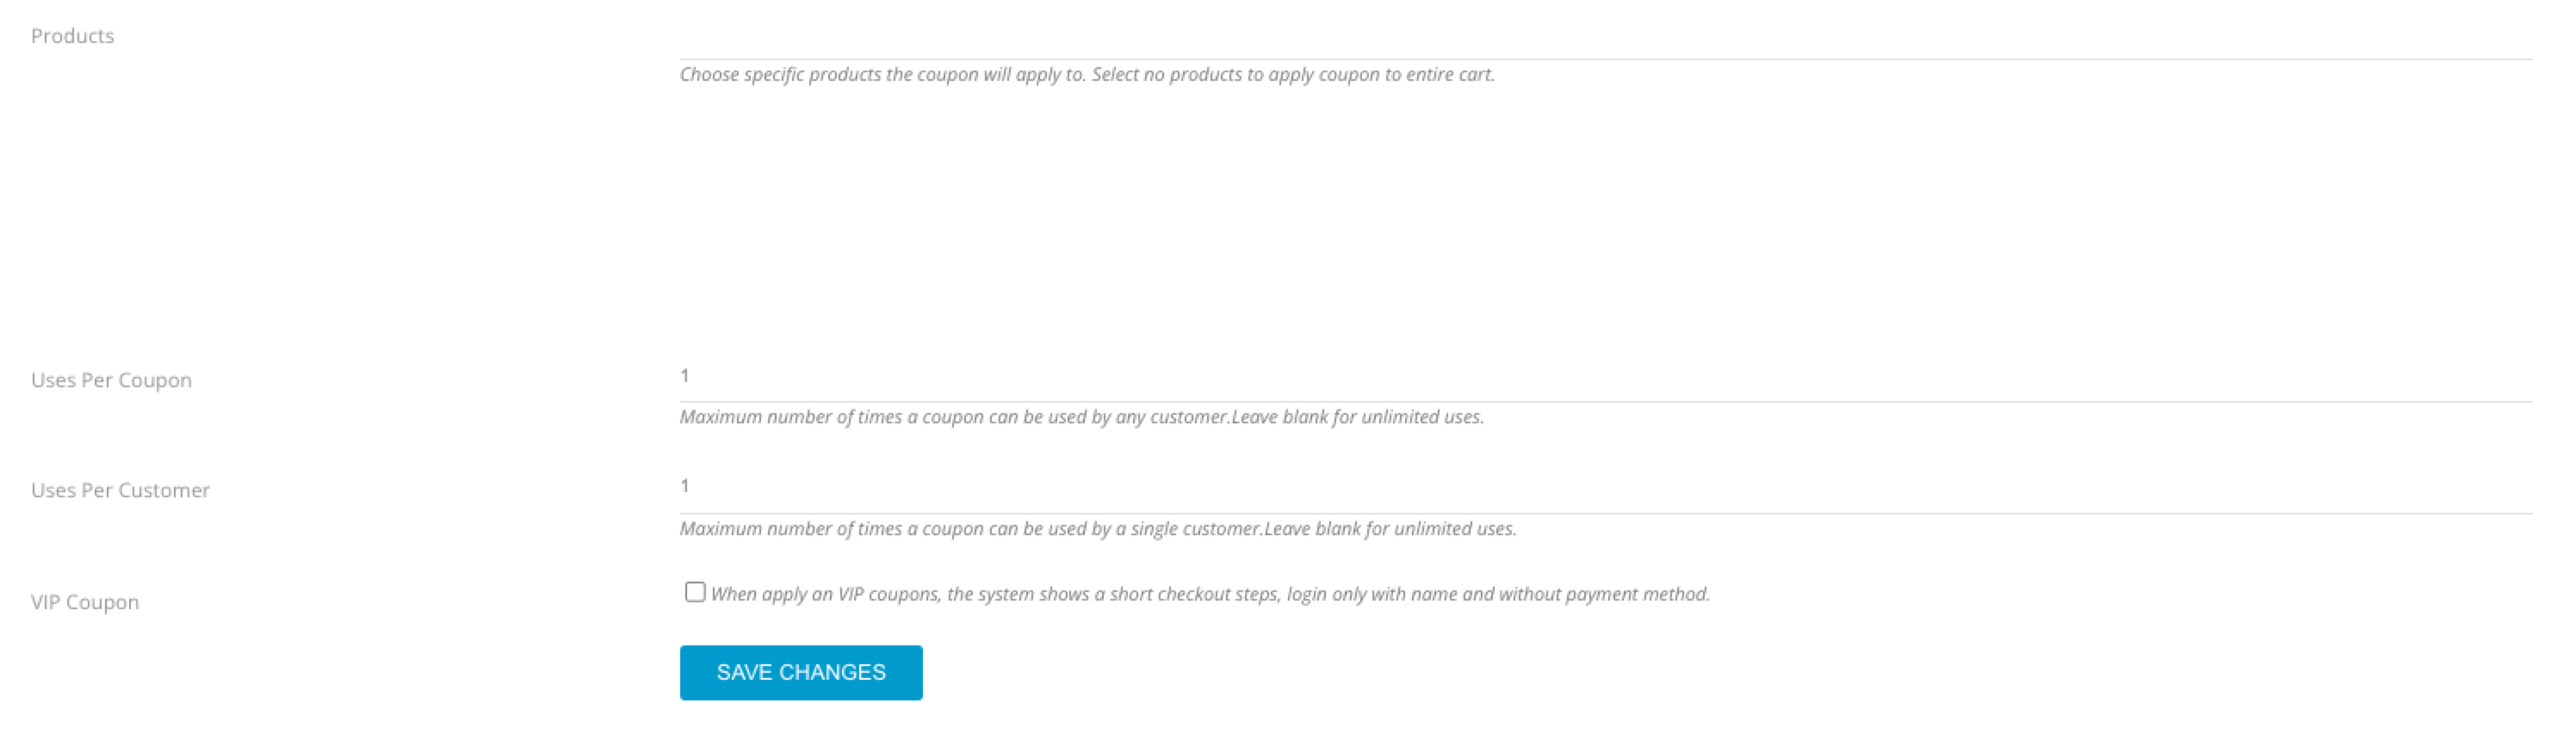Check the box for short checkout steps
The height and width of the screenshot is (740, 2576).
click(x=694, y=593)
